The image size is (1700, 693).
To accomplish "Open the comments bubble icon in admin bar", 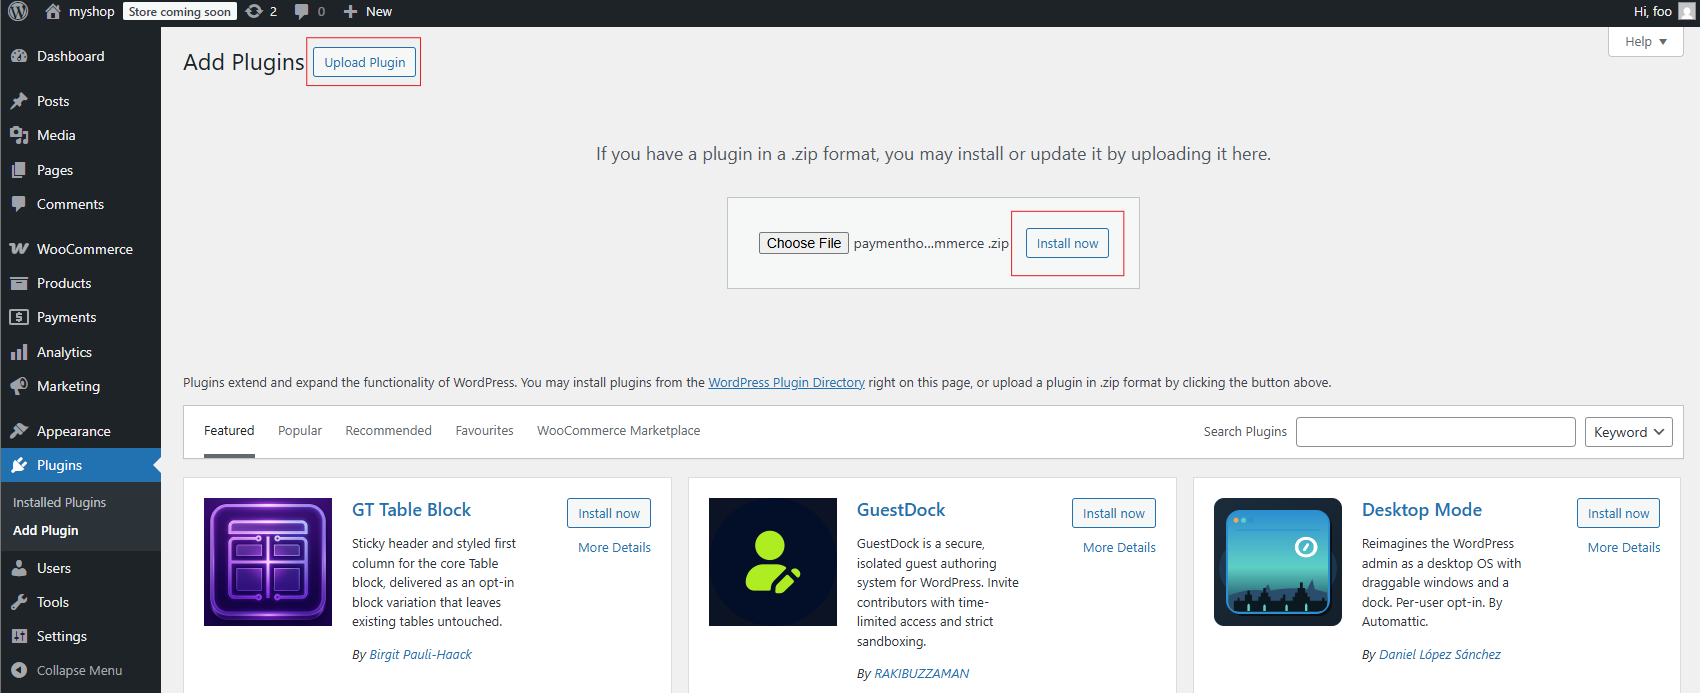I will point(302,11).
